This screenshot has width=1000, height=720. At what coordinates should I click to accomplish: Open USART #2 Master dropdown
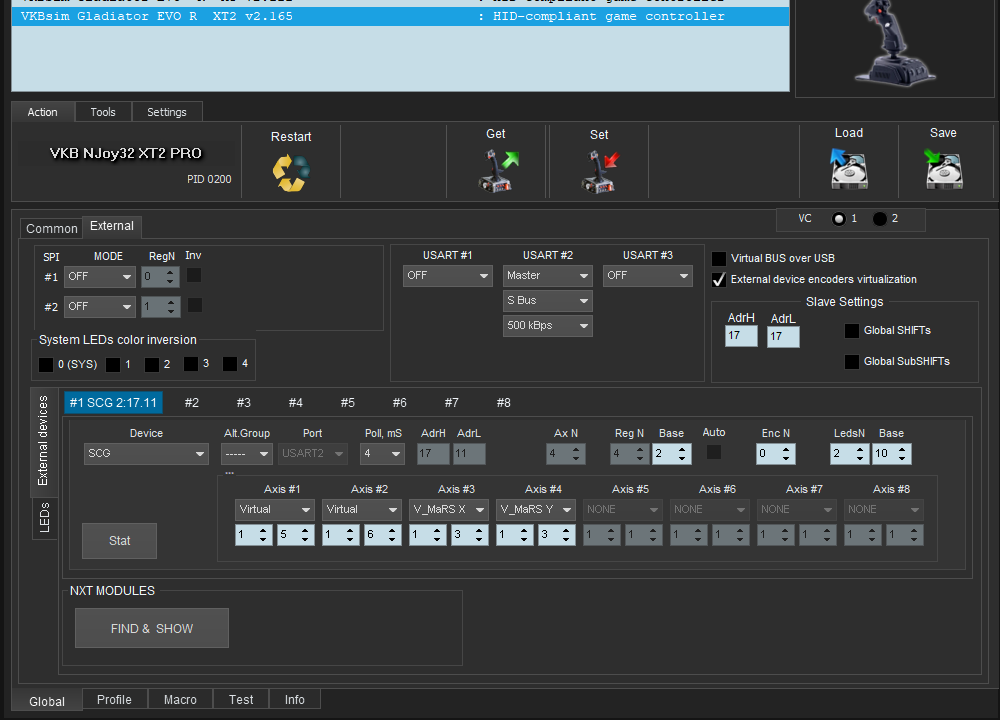tap(547, 276)
